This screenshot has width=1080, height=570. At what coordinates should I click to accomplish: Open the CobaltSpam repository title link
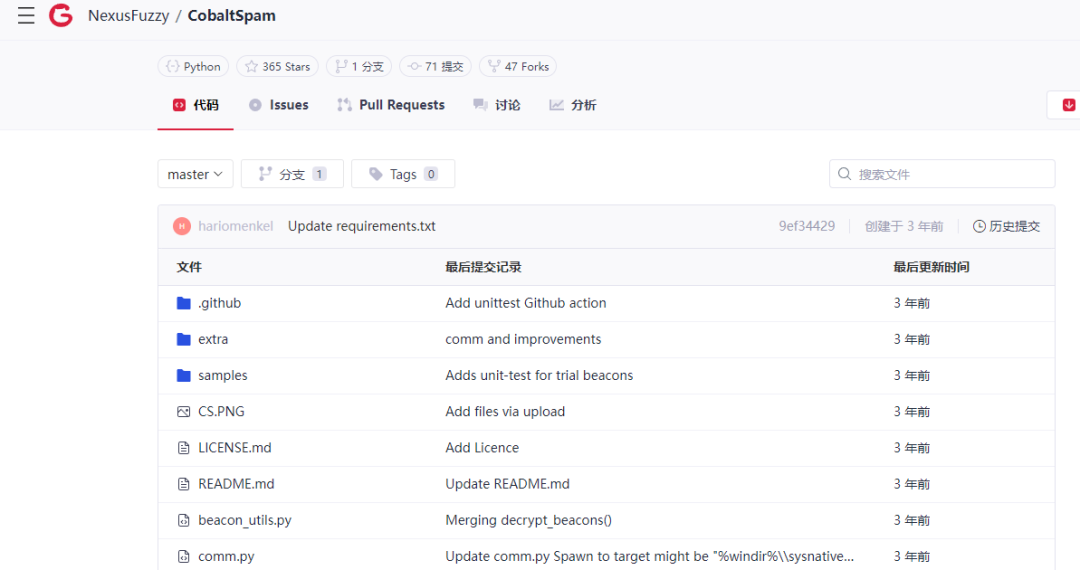pos(231,15)
